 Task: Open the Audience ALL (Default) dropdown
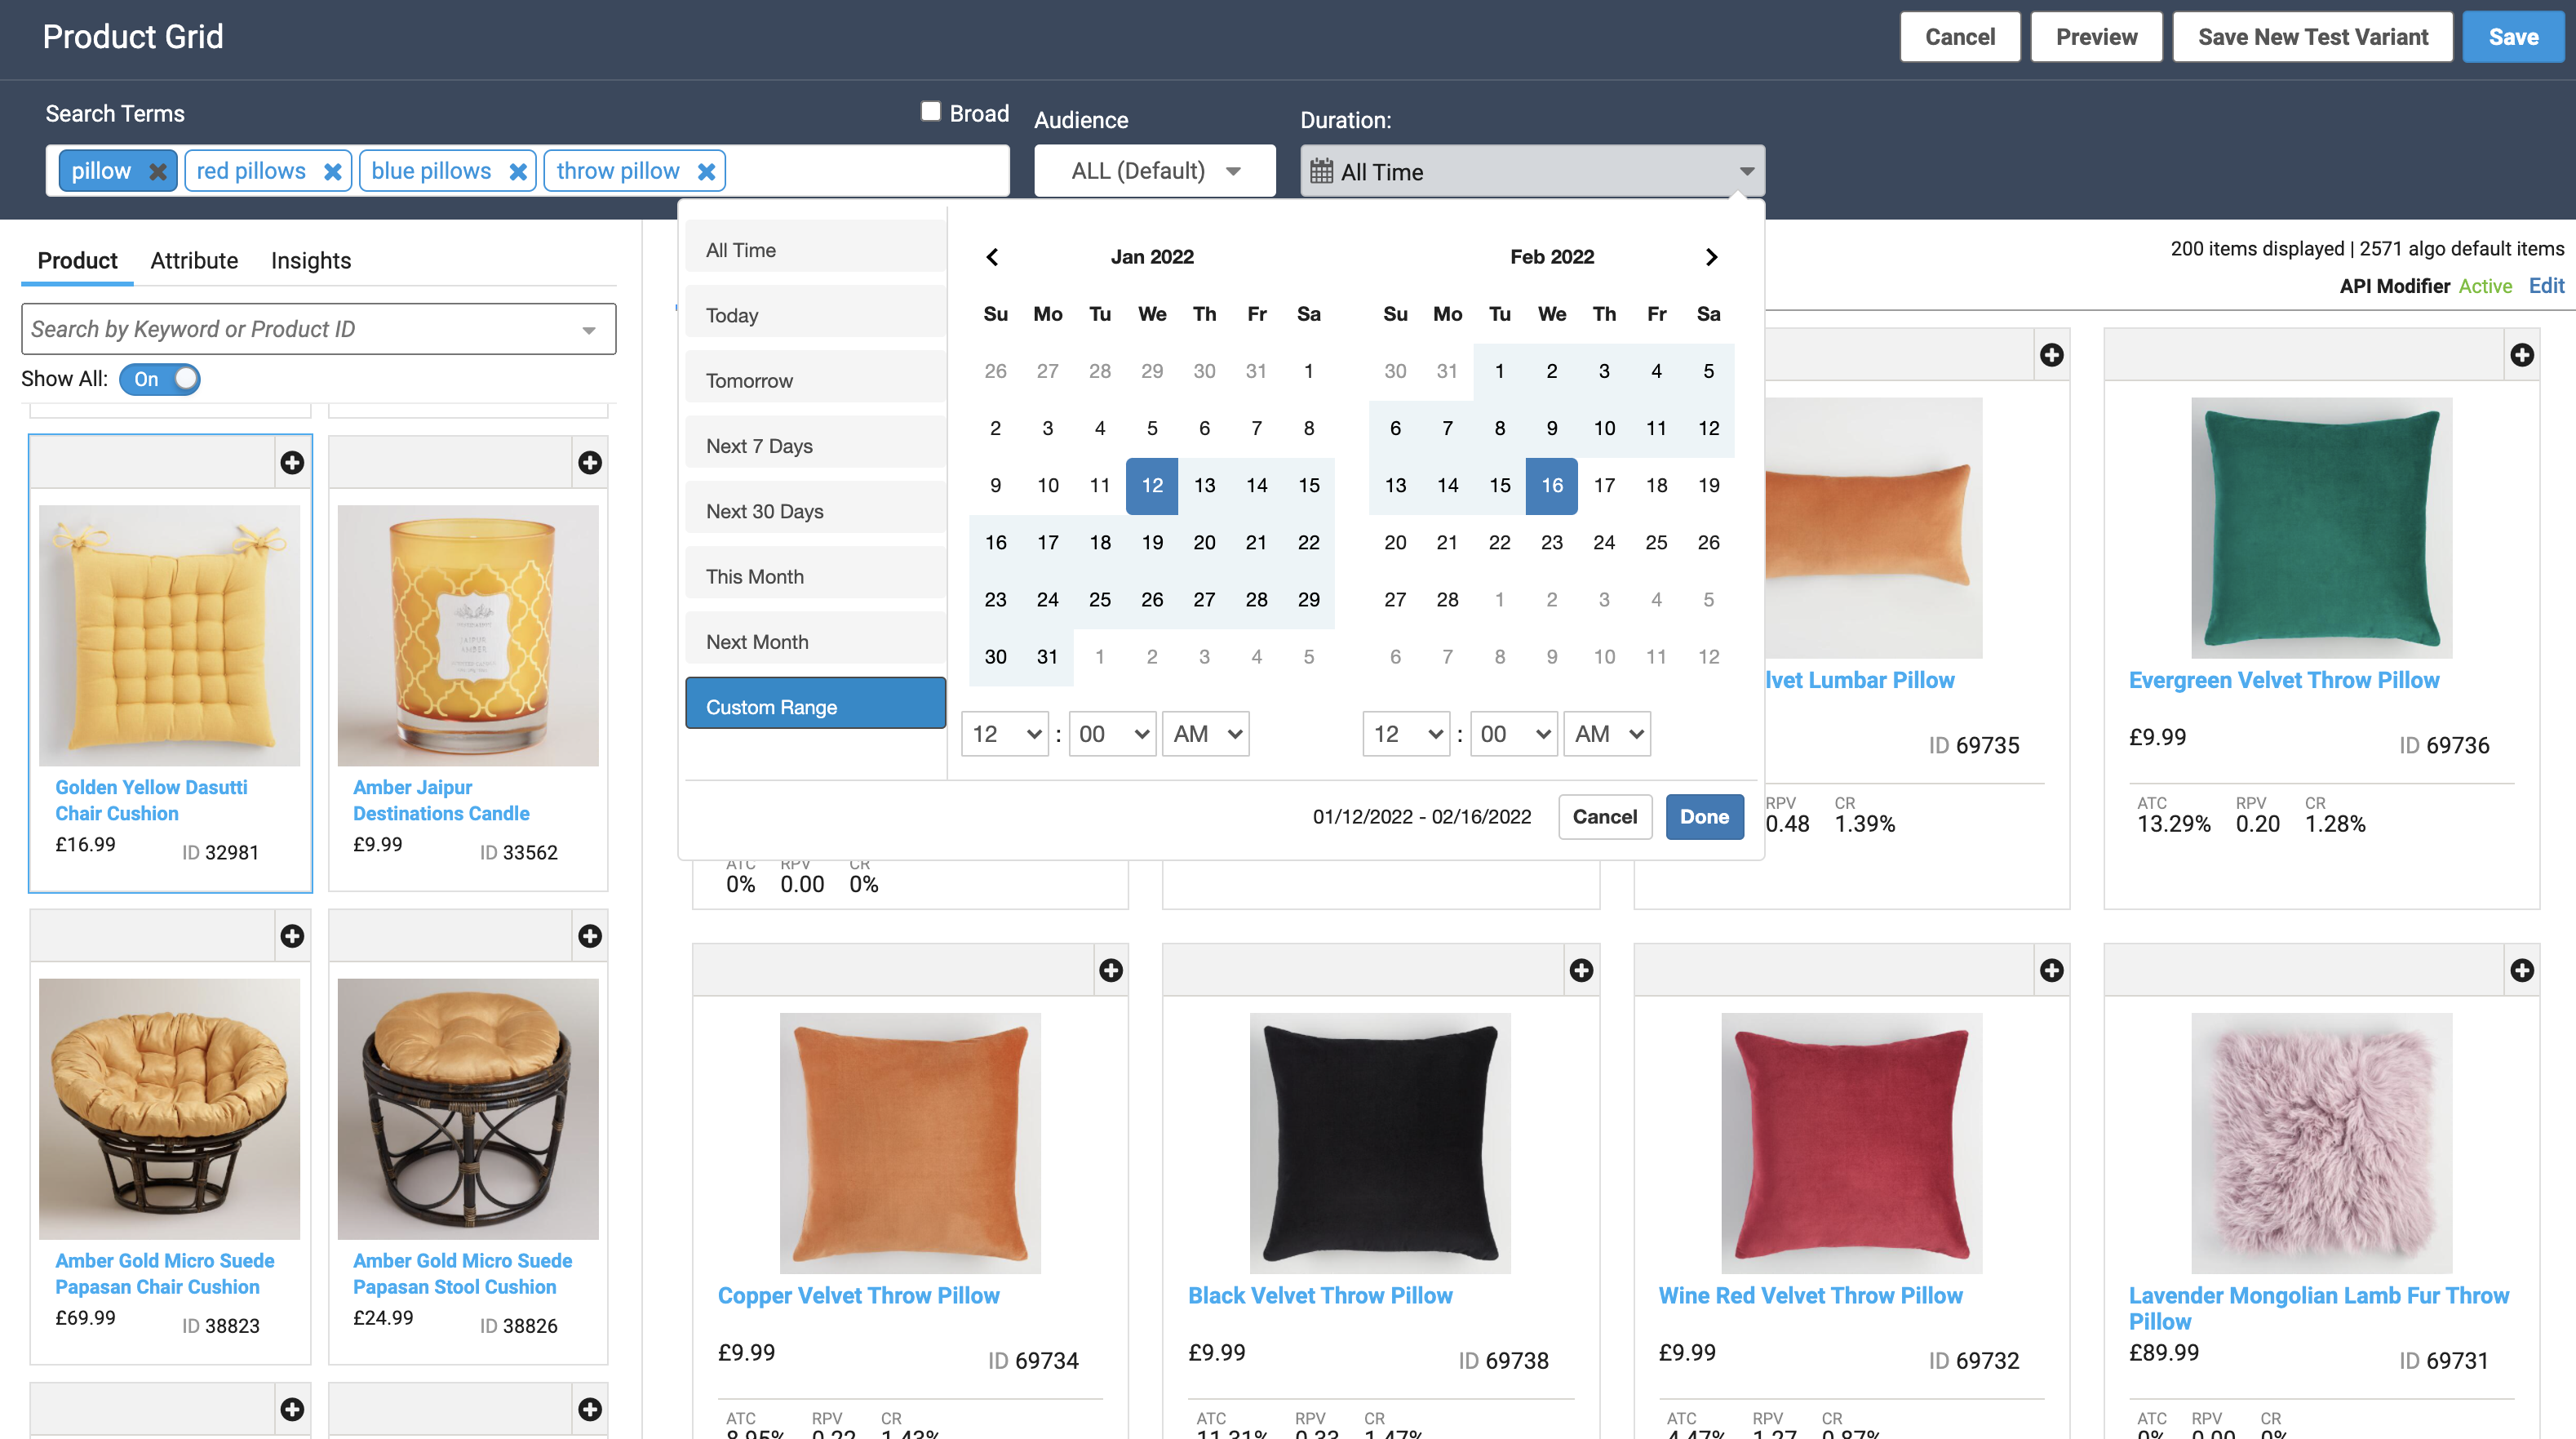(x=1154, y=171)
